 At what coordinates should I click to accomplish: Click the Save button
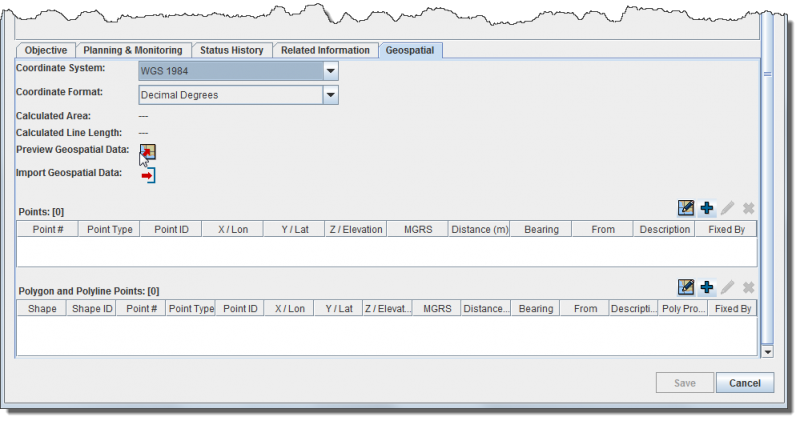pyautogui.click(x=684, y=383)
